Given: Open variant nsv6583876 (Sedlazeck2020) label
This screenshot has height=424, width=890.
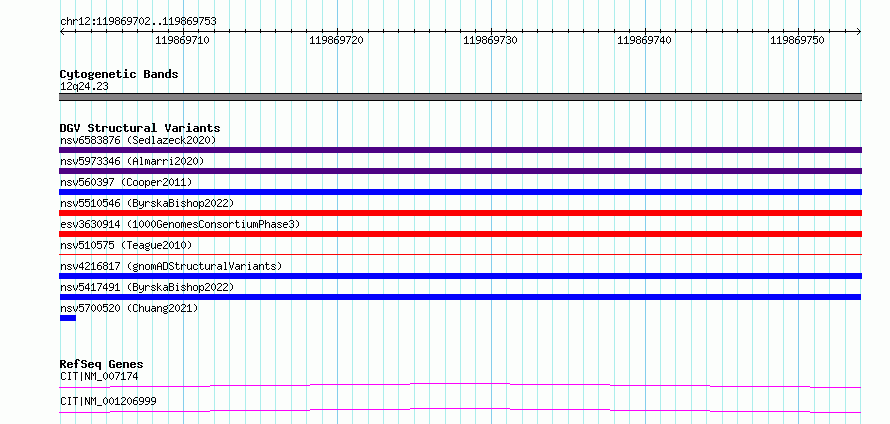Looking at the screenshot, I should (138, 140).
